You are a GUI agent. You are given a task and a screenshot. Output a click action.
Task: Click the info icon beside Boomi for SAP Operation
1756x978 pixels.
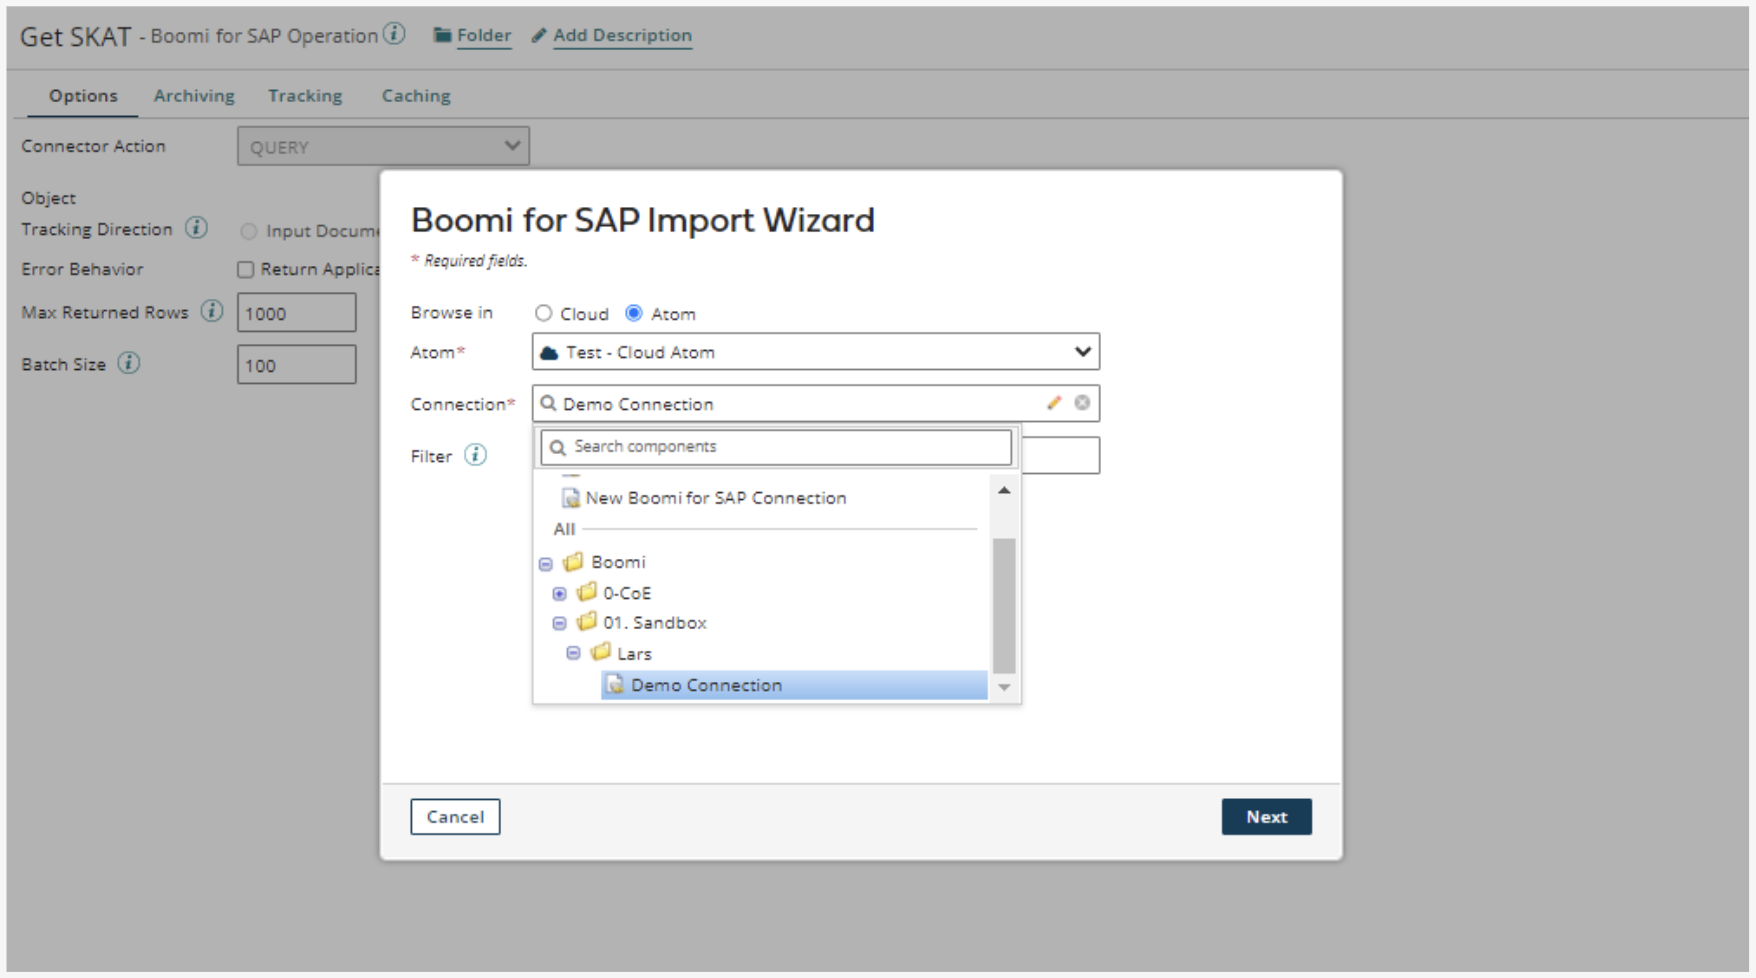pyautogui.click(x=395, y=34)
